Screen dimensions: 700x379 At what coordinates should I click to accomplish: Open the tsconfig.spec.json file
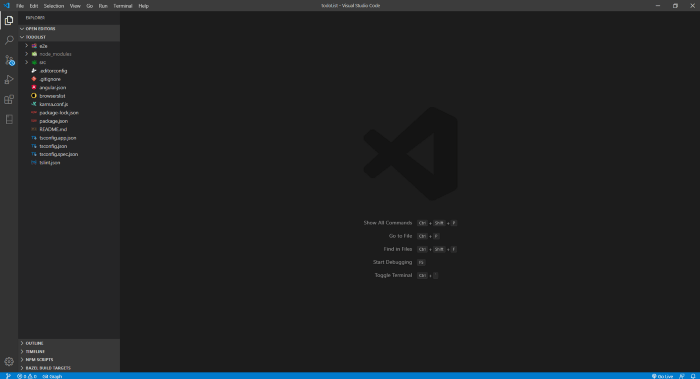click(x=69, y=154)
